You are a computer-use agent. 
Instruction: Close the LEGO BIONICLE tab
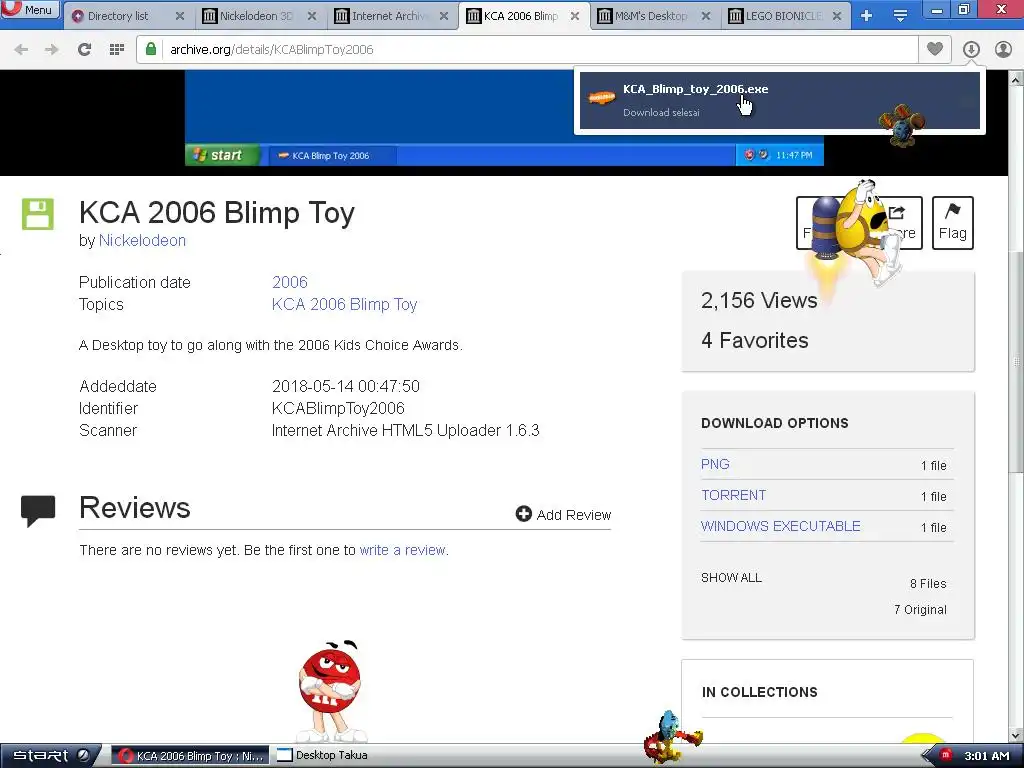pos(837,16)
